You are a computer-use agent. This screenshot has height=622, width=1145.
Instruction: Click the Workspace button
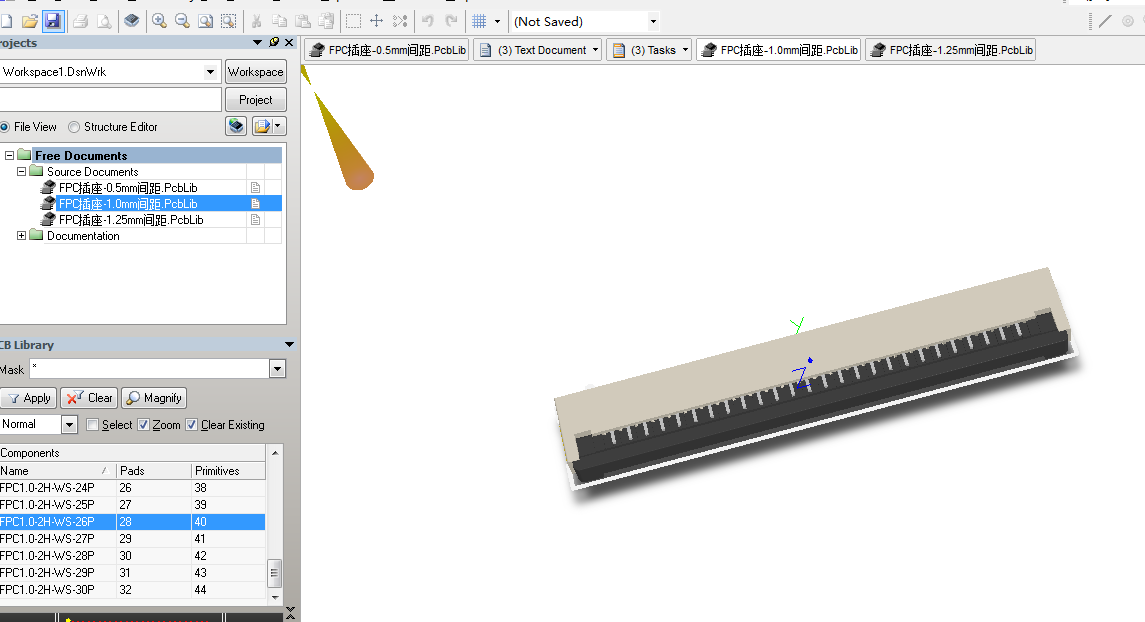[256, 72]
